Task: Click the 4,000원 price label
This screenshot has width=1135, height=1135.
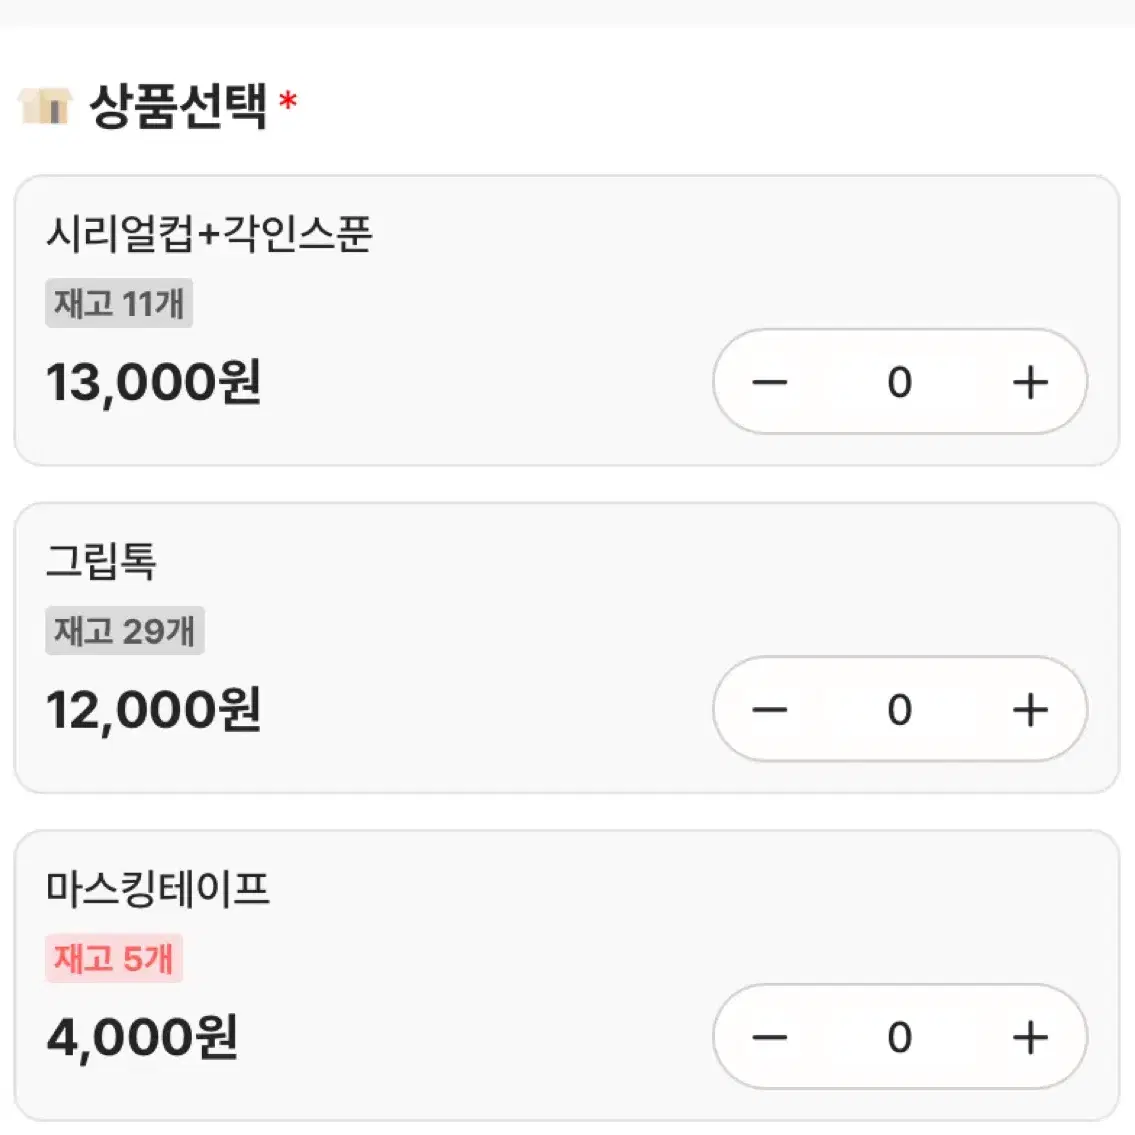Action: (x=142, y=1037)
